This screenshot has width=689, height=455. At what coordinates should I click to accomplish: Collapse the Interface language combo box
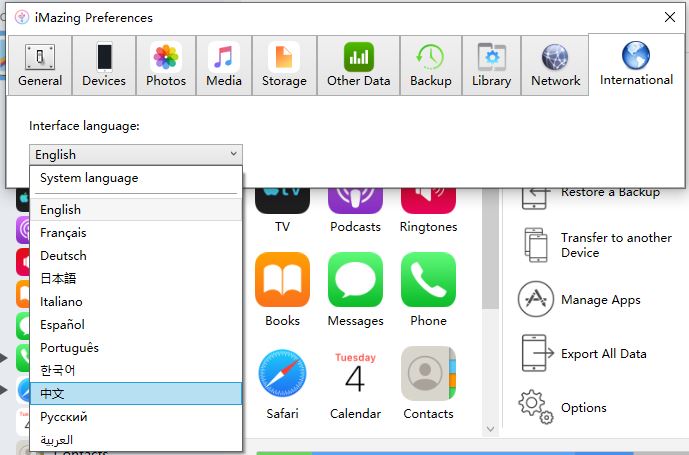tap(136, 154)
